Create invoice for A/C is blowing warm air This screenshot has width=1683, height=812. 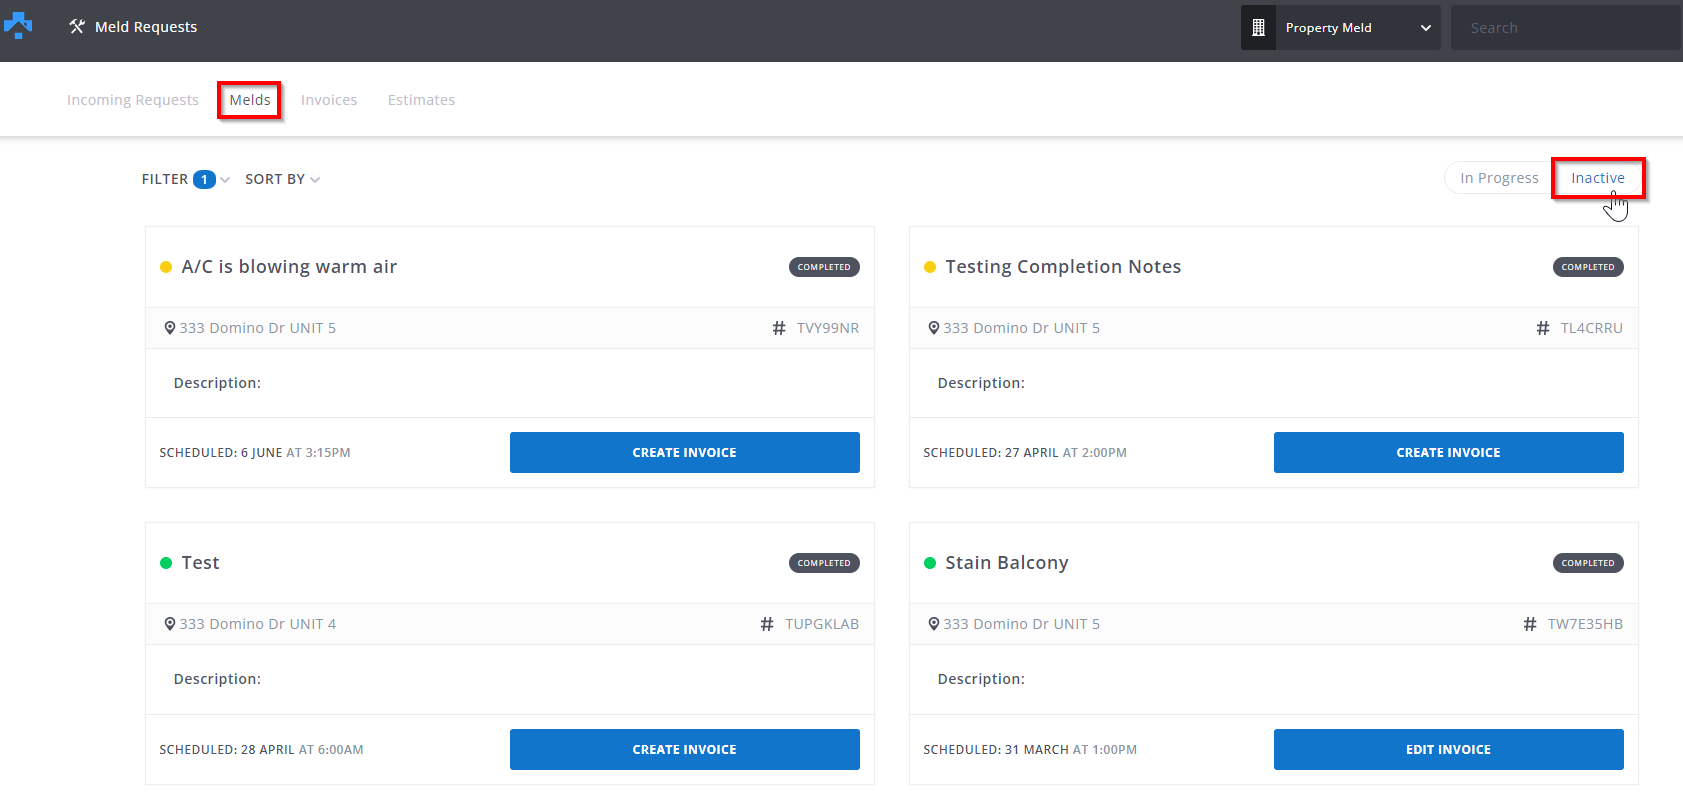point(684,453)
